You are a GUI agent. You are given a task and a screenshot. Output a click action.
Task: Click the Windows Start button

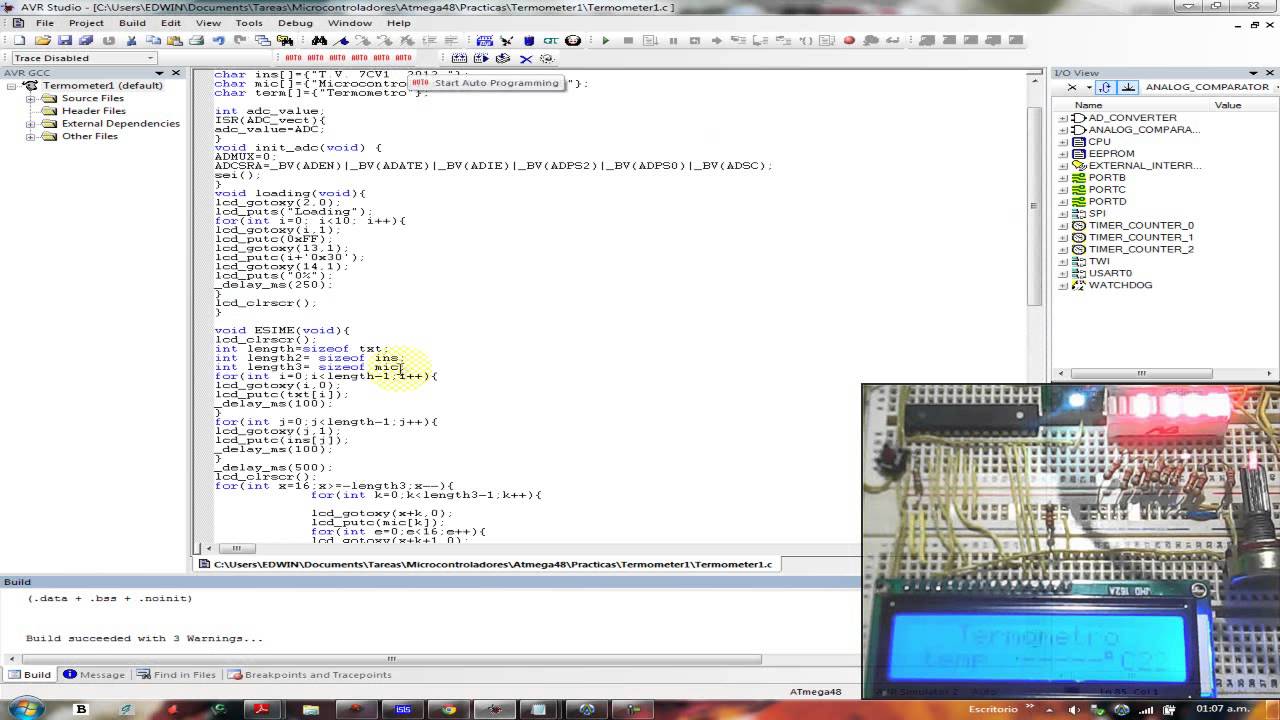[24, 709]
